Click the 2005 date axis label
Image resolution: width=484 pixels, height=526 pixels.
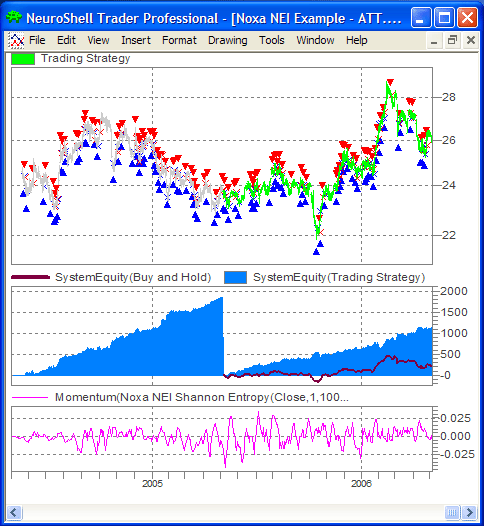(x=152, y=484)
